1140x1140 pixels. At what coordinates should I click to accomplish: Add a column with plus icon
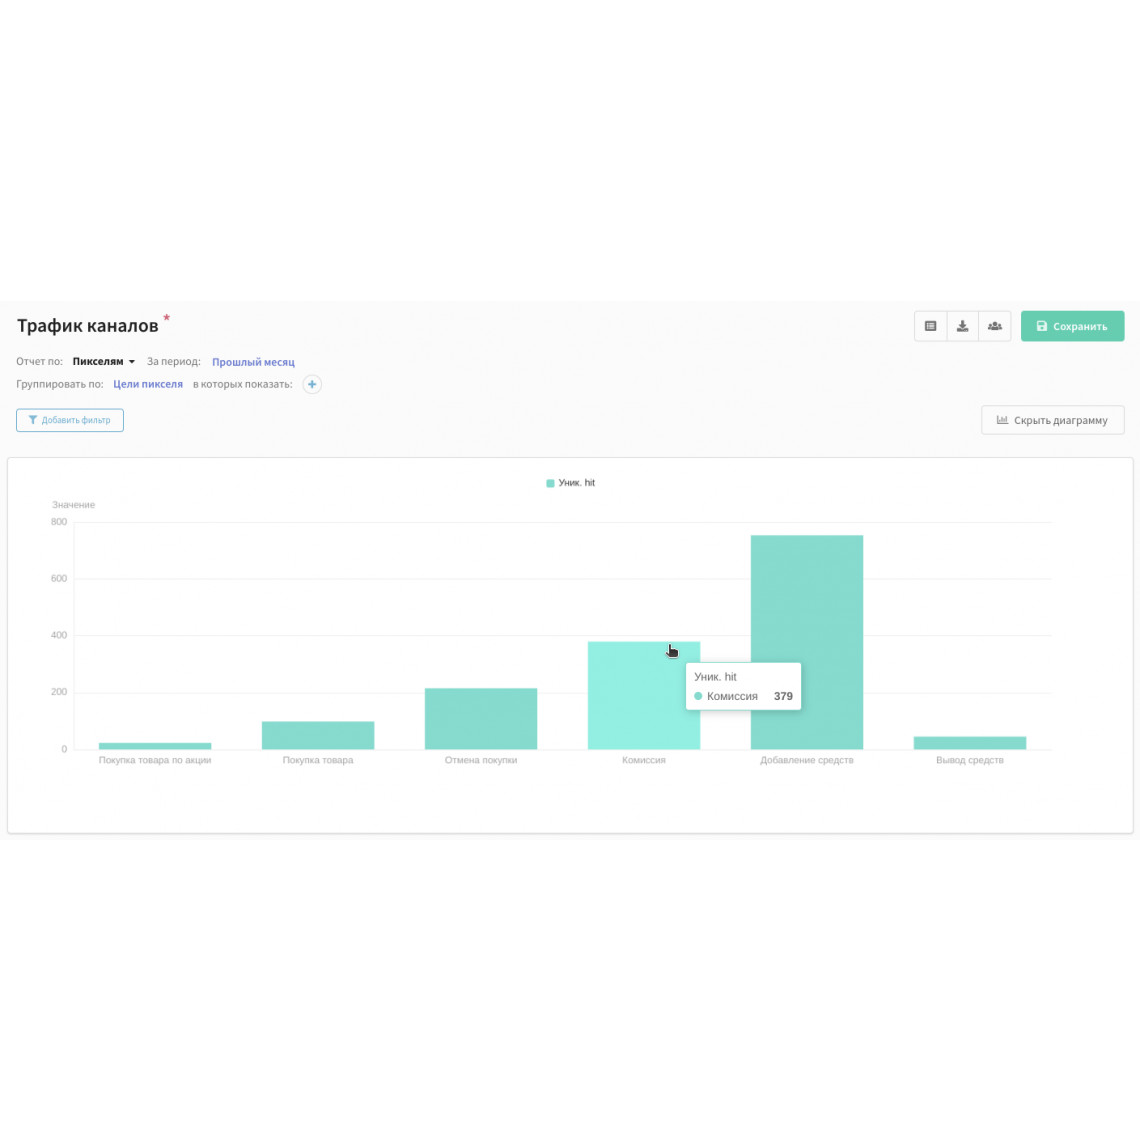(x=312, y=384)
